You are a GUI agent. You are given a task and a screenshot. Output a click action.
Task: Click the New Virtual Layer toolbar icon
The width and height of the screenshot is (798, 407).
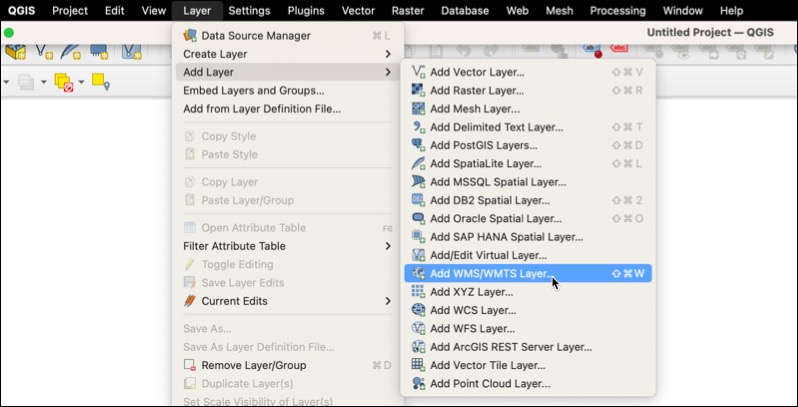point(131,51)
